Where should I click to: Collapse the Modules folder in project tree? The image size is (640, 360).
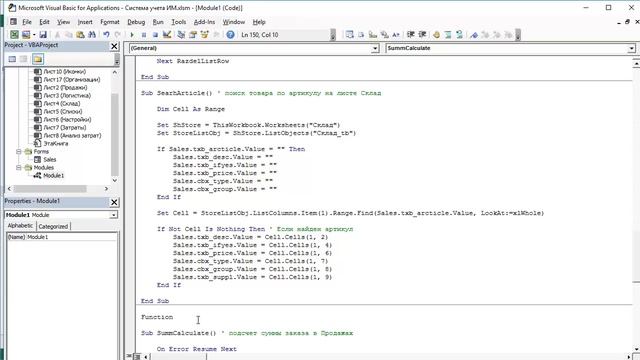click(19, 167)
